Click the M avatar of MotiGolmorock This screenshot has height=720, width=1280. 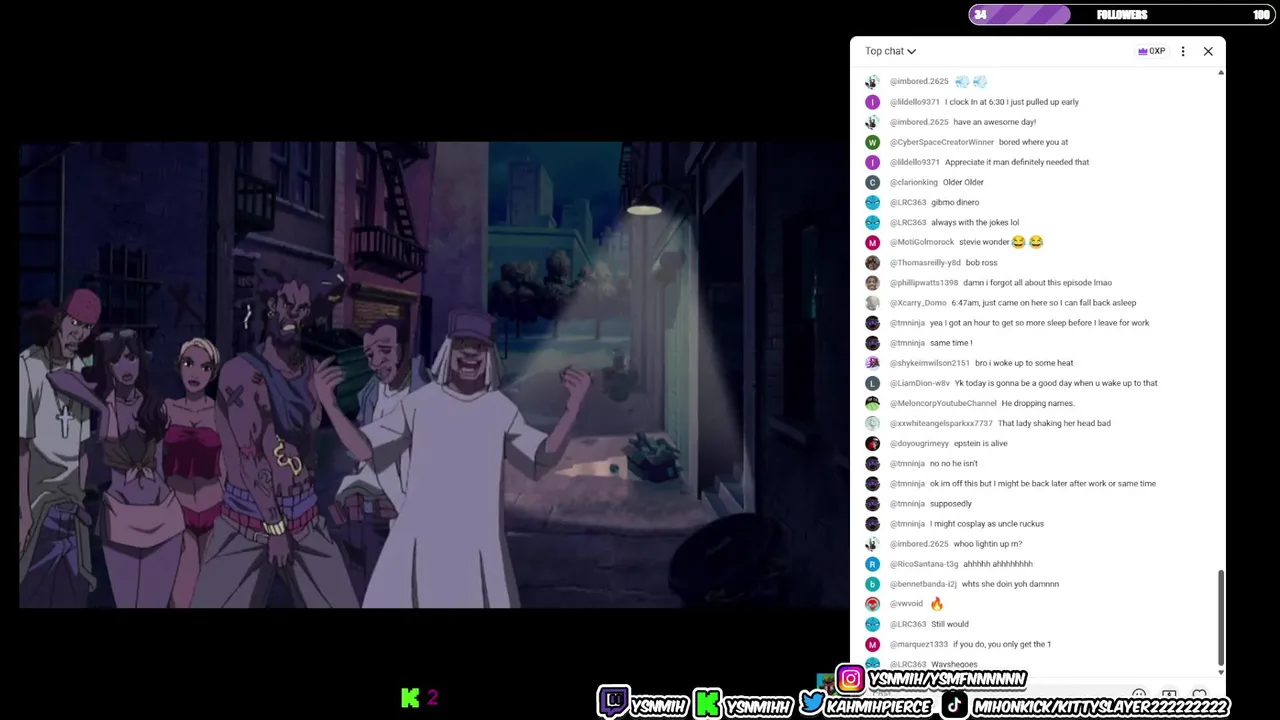click(x=872, y=242)
